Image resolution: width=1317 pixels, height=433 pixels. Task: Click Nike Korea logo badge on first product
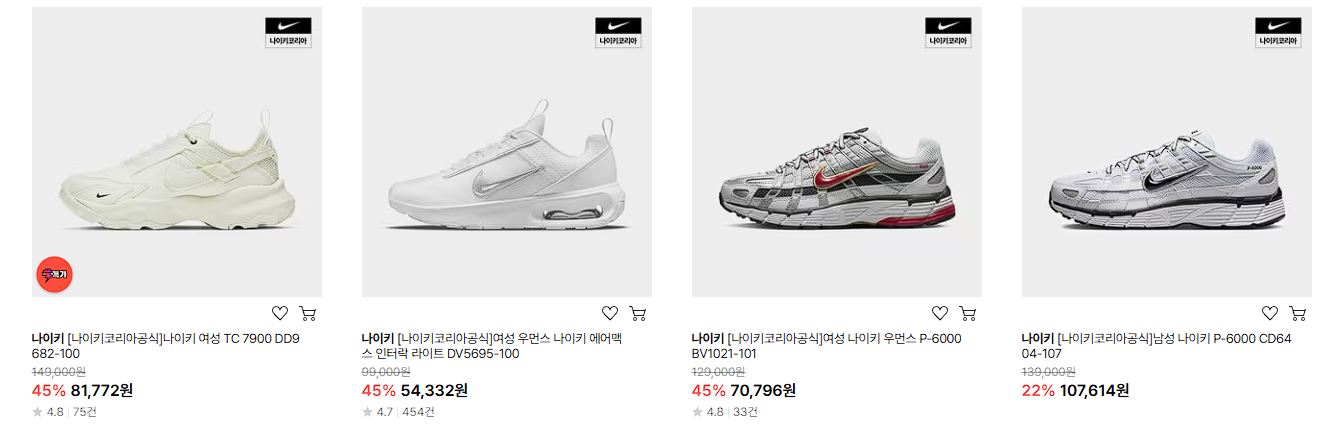pyautogui.click(x=288, y=32)
